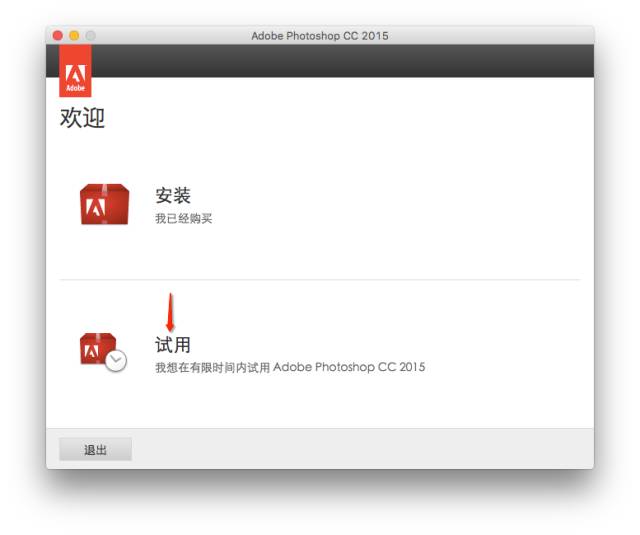Minimize the installer with yellow button
The height and width of the screenshot is (535, 640).
pos(74,36)
